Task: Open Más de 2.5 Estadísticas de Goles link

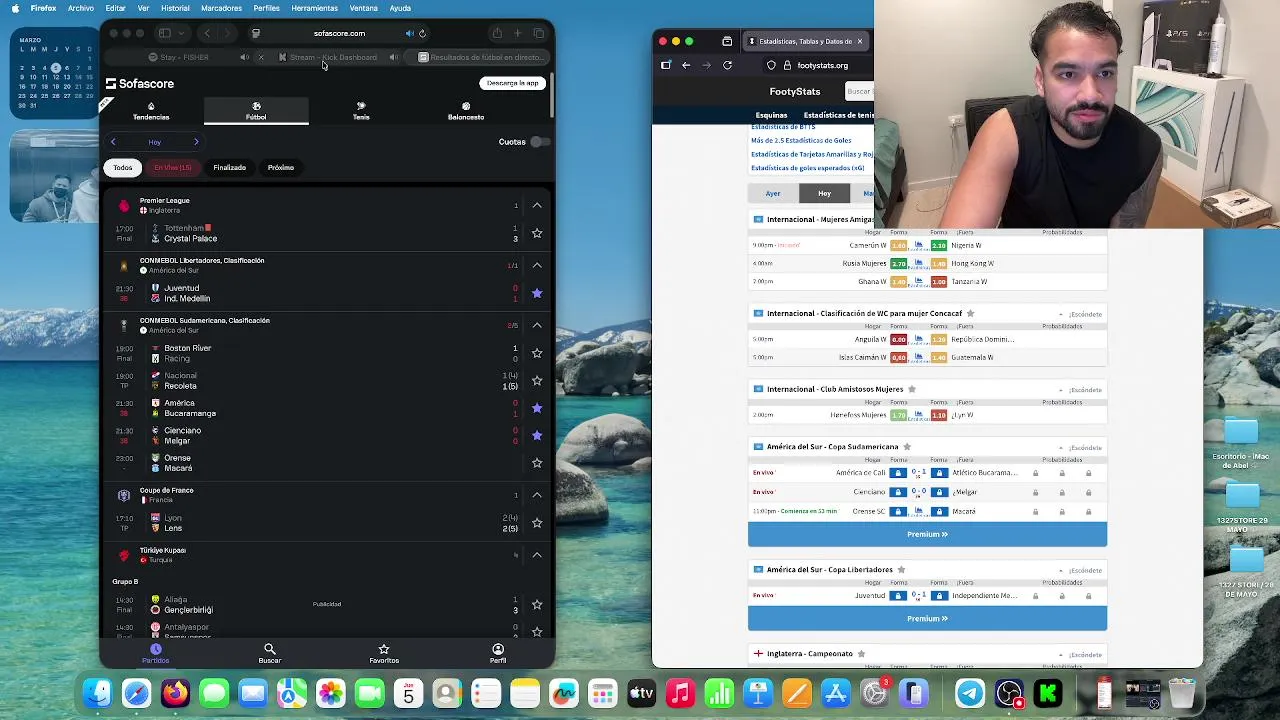Action: point(801,141)
